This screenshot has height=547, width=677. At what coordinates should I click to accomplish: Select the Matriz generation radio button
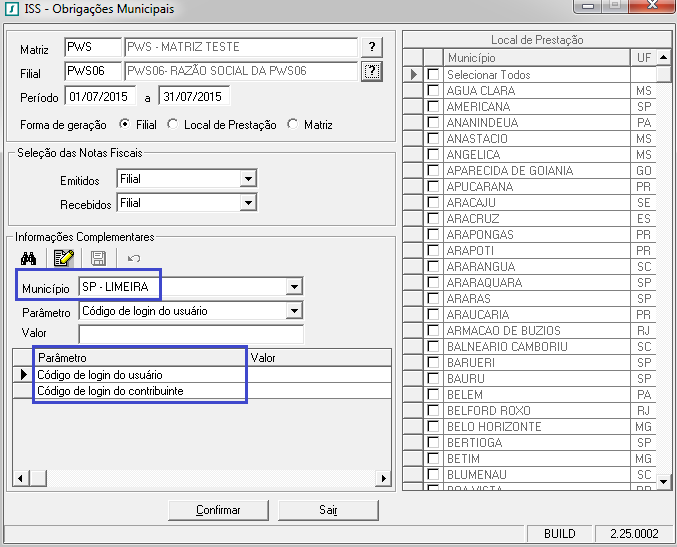click(x=293, y=124)
